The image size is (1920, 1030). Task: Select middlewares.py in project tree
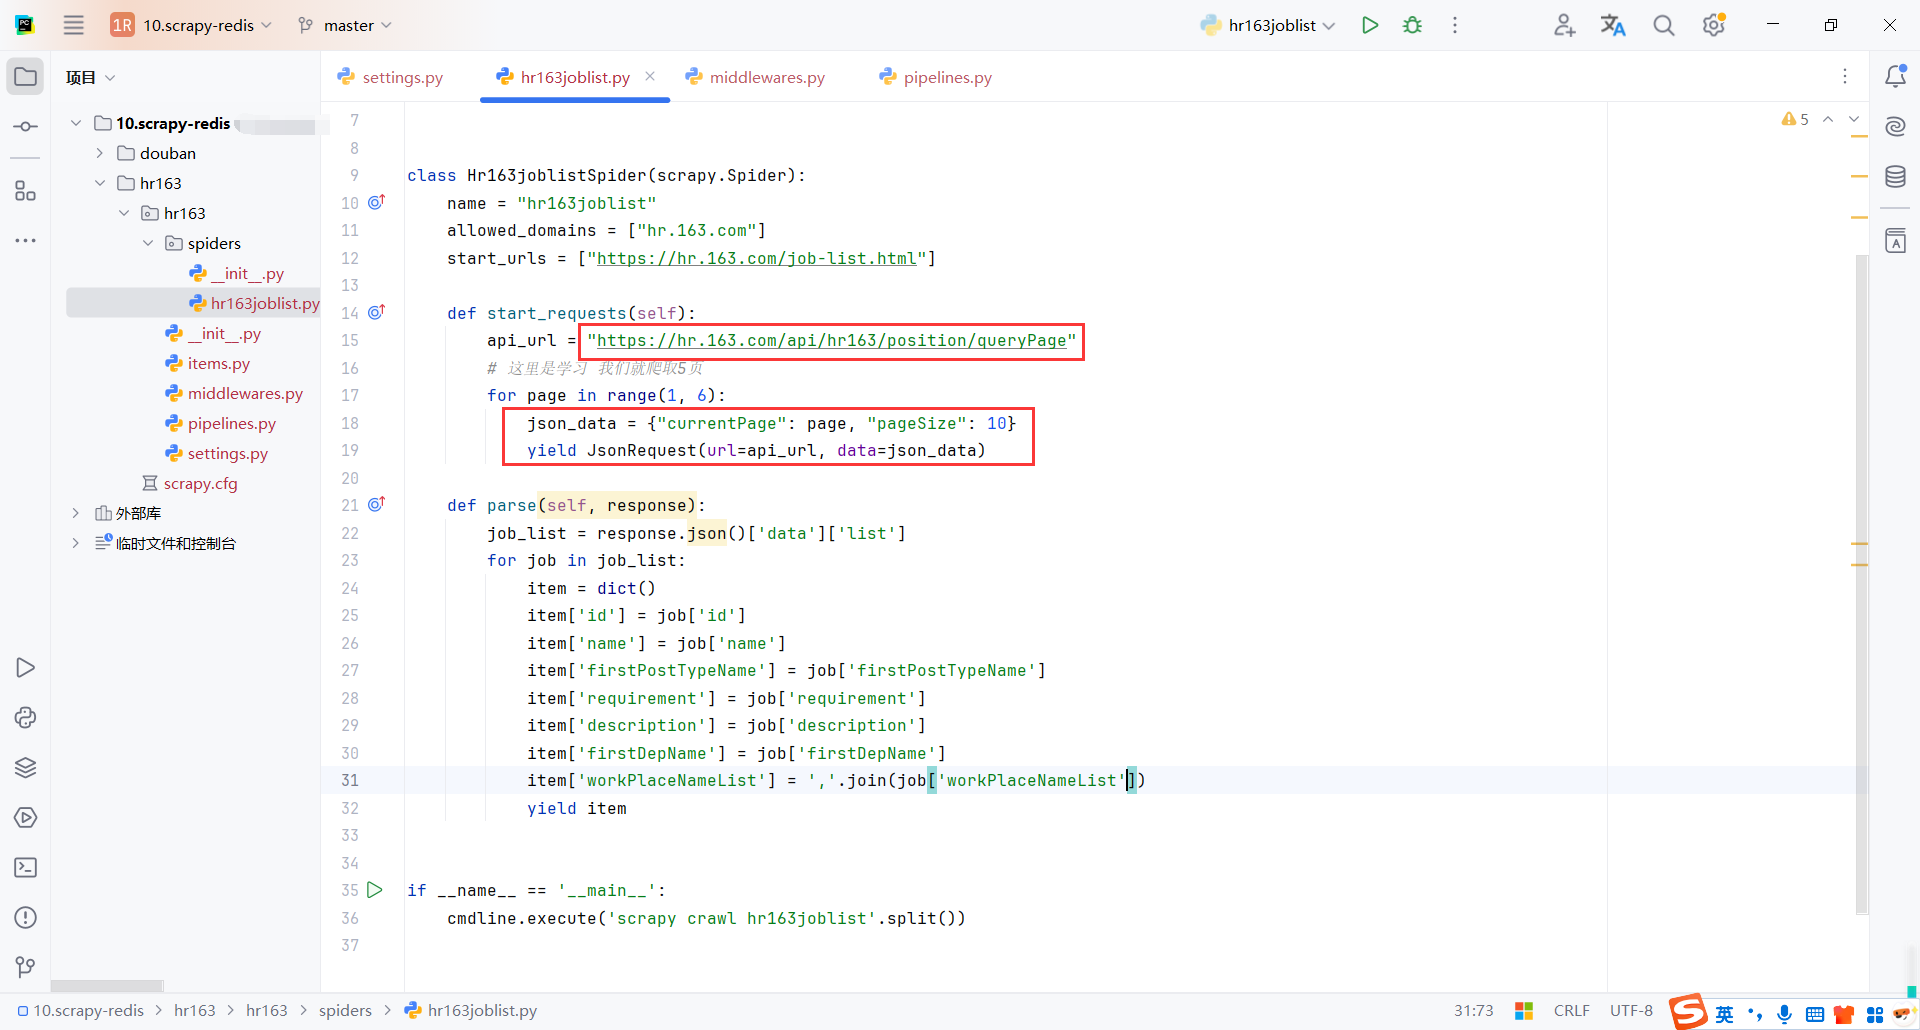234,393
